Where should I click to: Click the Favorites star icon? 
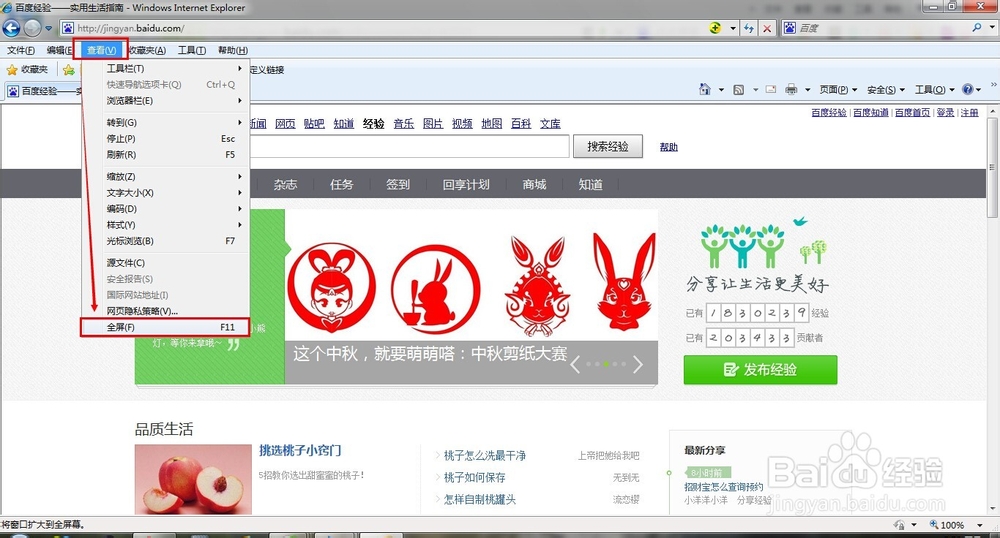pyautogui.click(x=11, y=69)
